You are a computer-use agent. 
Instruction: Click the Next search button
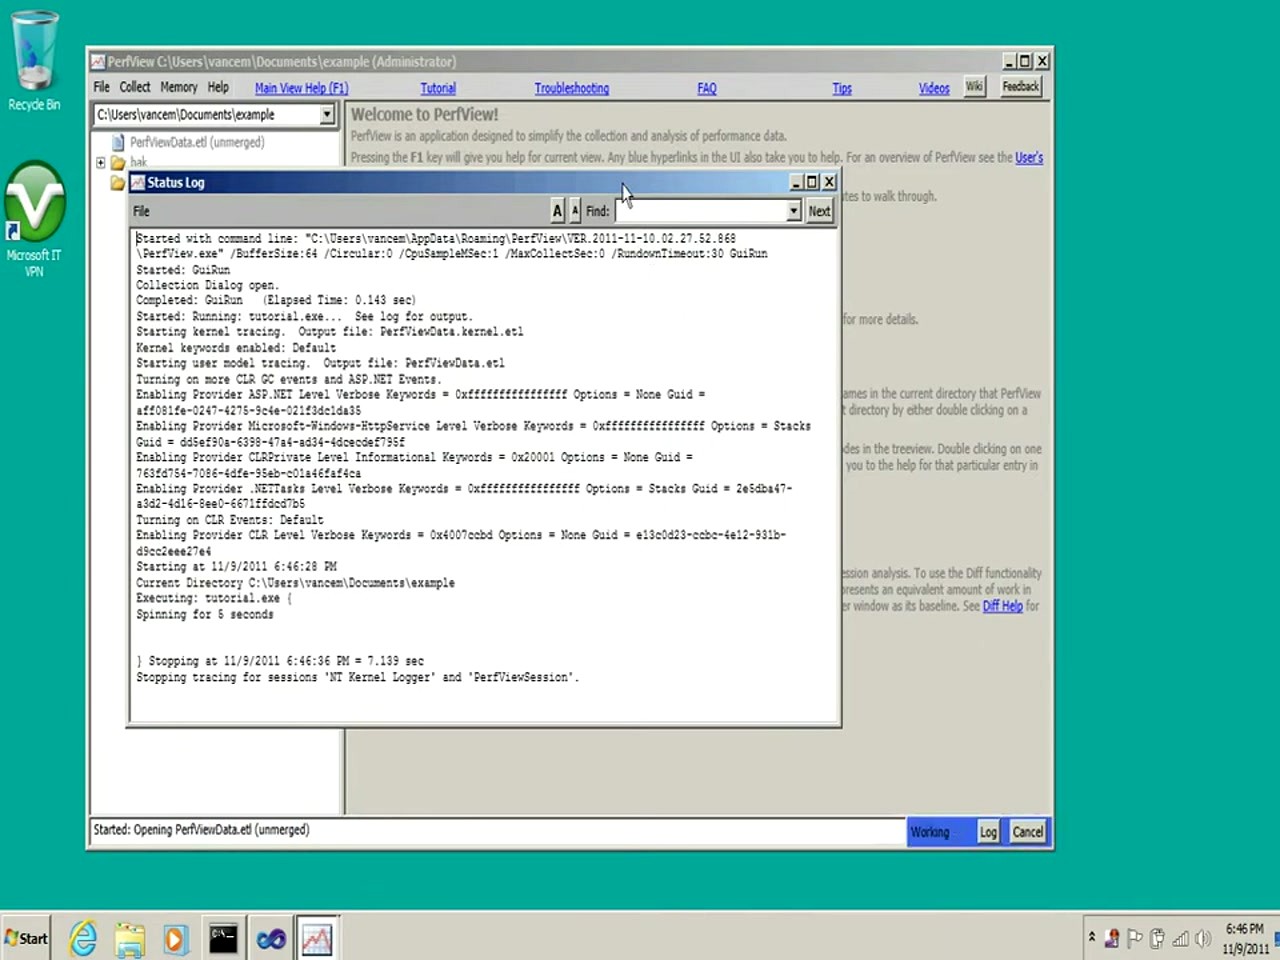[x=818, y=210]
